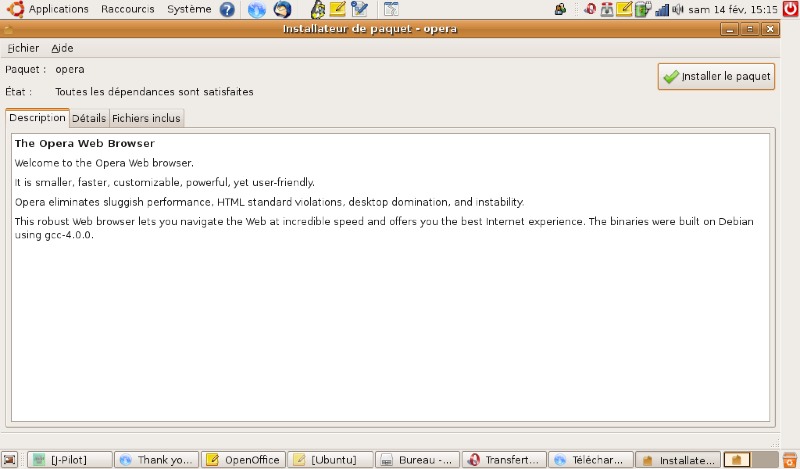800x469 pixels.
Task: Switch to the OpenOffice taskbar window
Action: click(242, 460)
